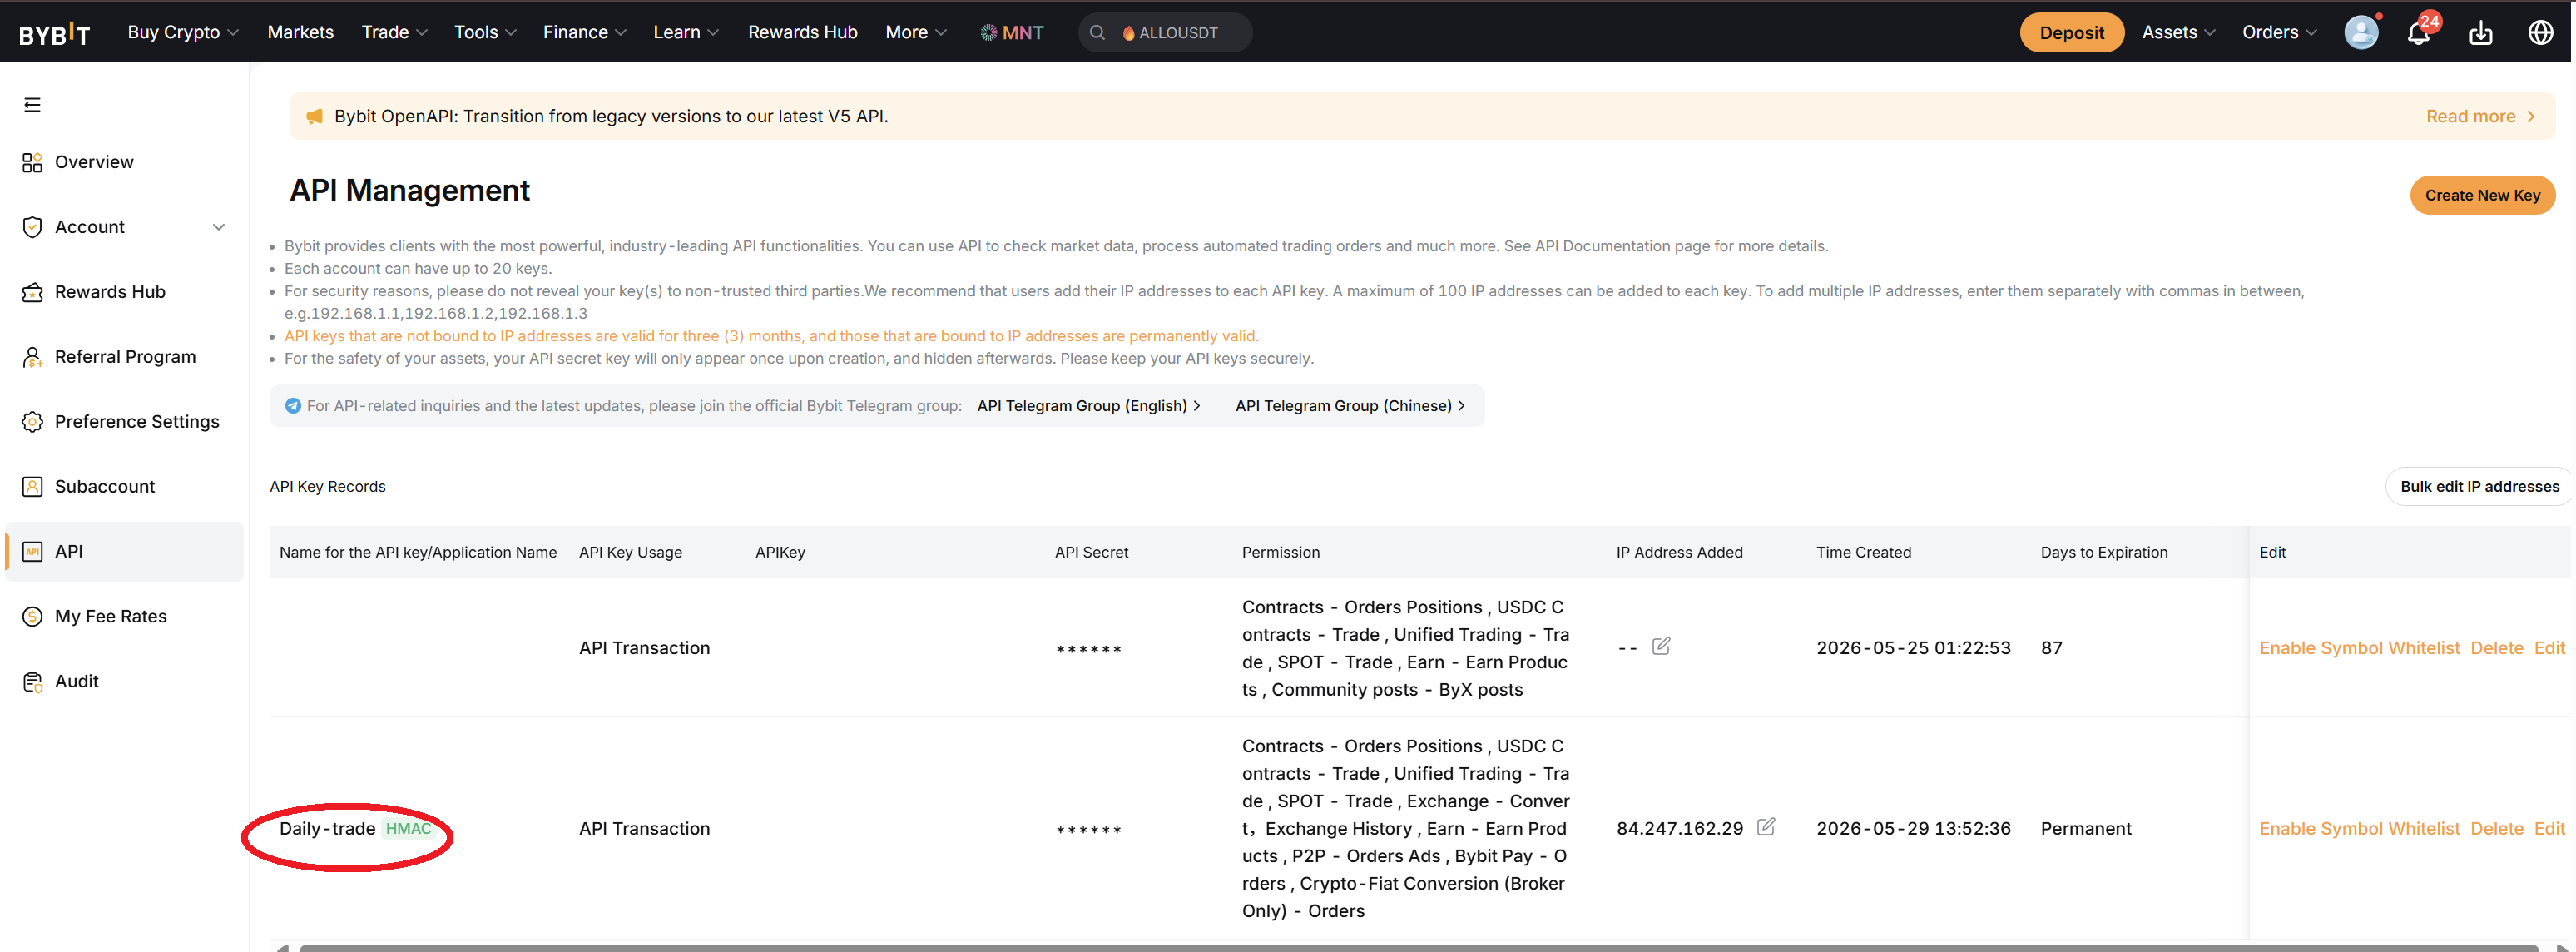Screen dimensions: 2576x952
Task: Expand the Trade dropdown
Action: 395,33
